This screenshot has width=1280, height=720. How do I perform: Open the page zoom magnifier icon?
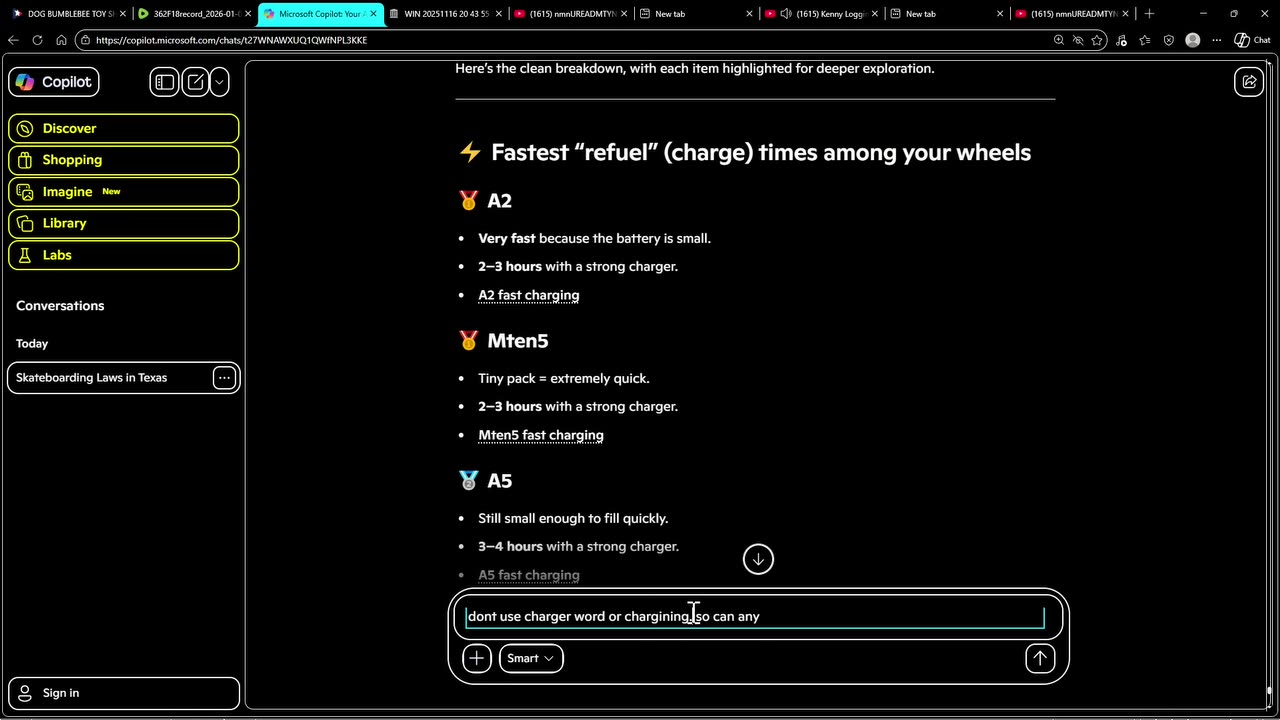(x=1058, y=40)
